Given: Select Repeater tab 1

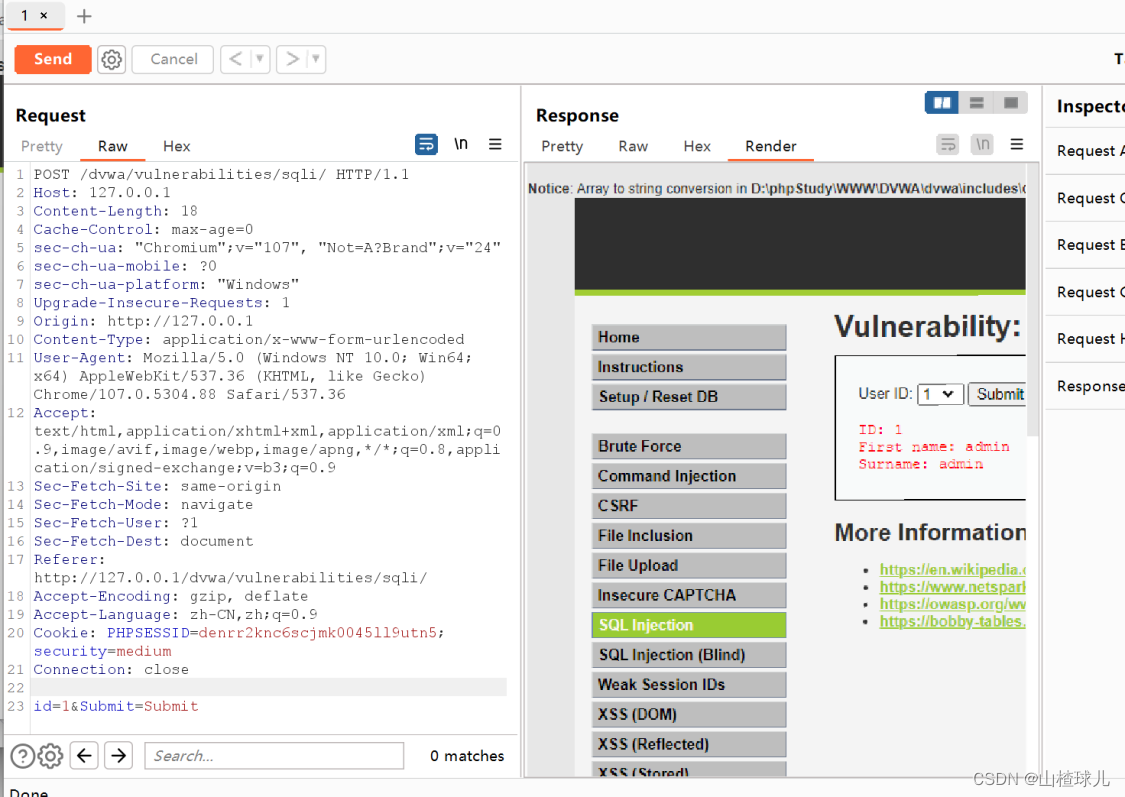Looking at the screenshot, I should click(x=25, y=15).
